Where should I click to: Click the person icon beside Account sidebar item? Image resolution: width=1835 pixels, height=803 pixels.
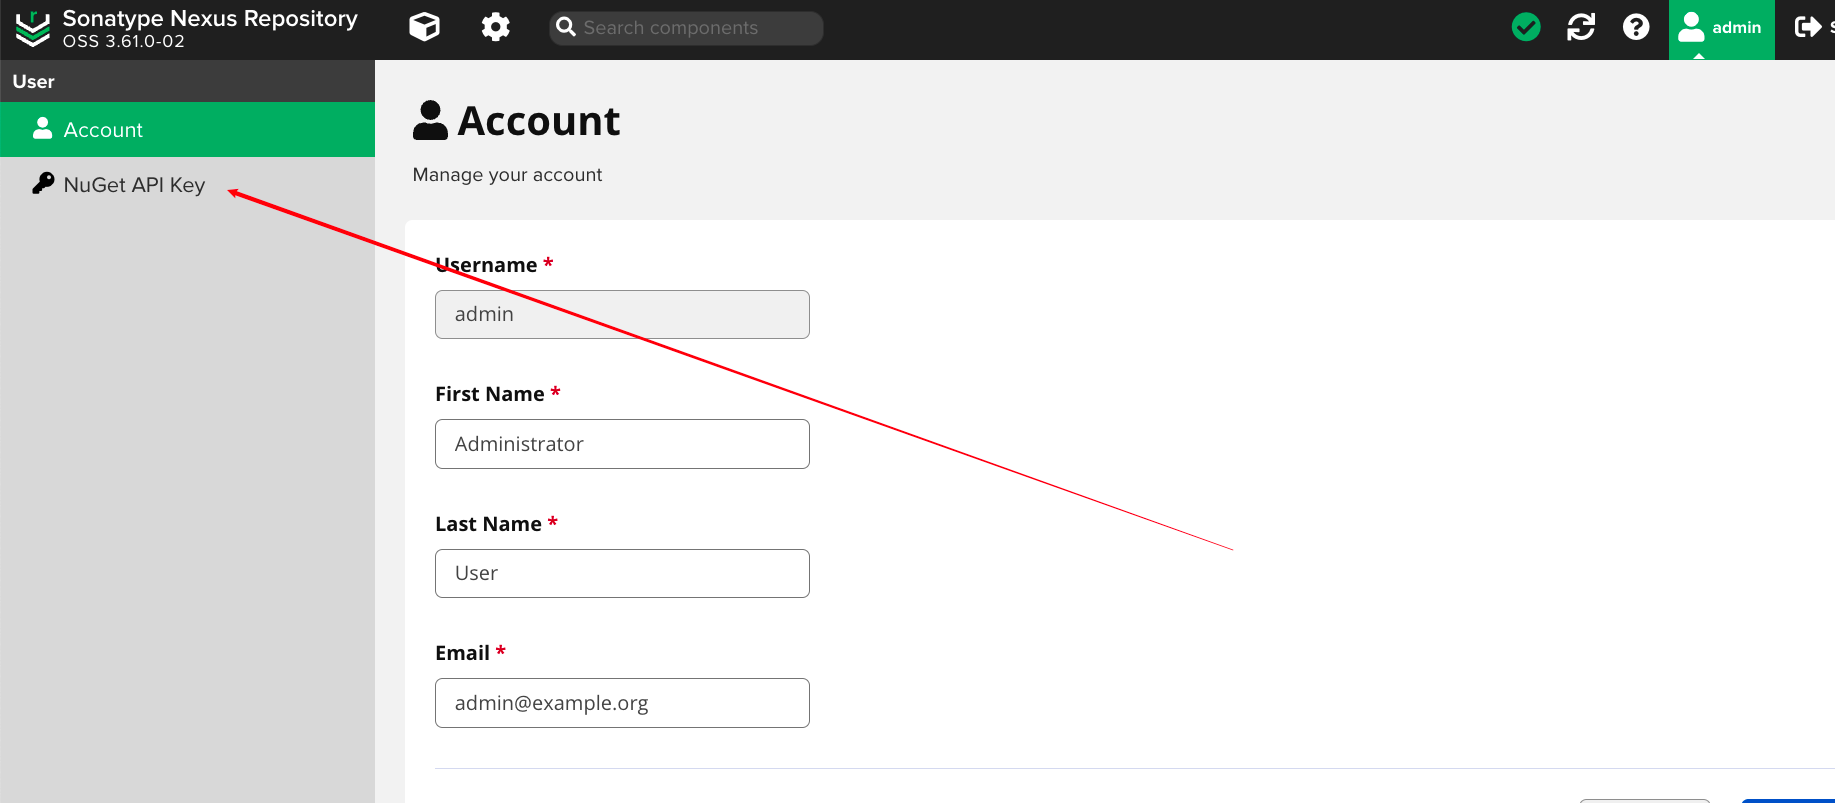tap(42, 128)
